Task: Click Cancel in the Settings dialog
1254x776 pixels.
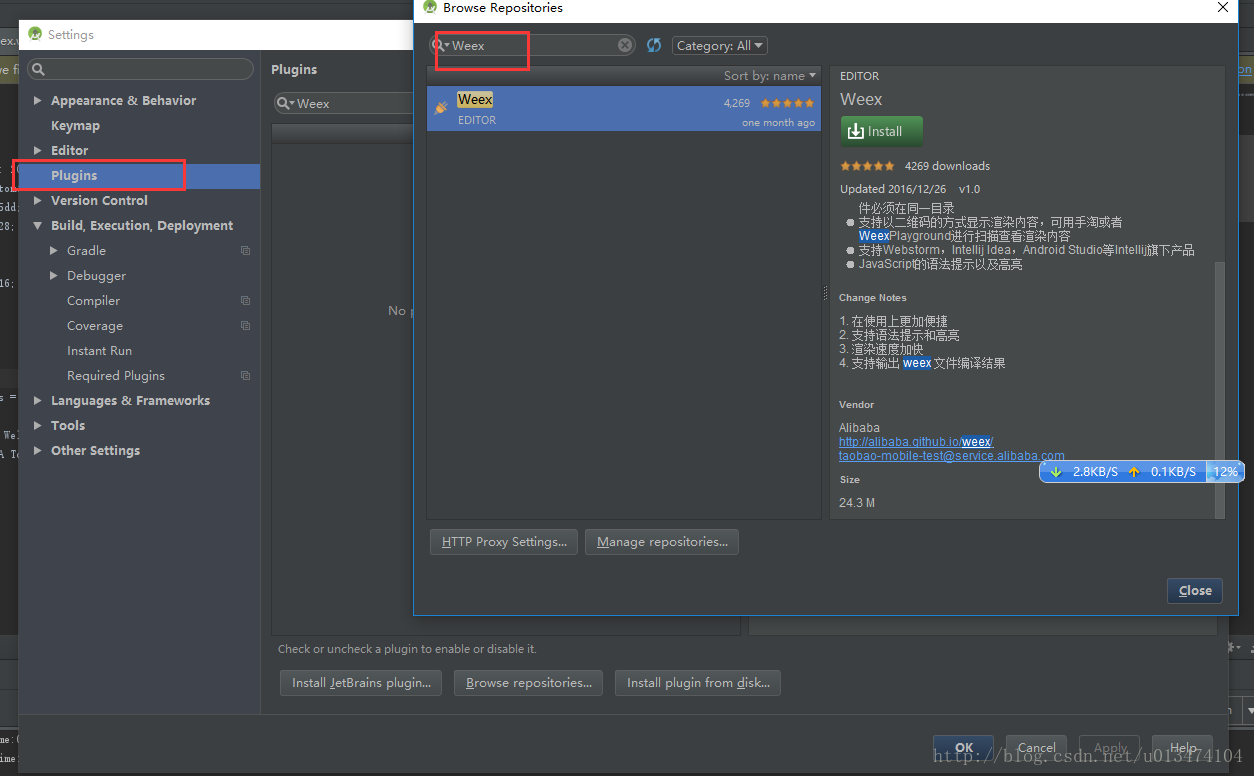Action: pos(1037,747)
